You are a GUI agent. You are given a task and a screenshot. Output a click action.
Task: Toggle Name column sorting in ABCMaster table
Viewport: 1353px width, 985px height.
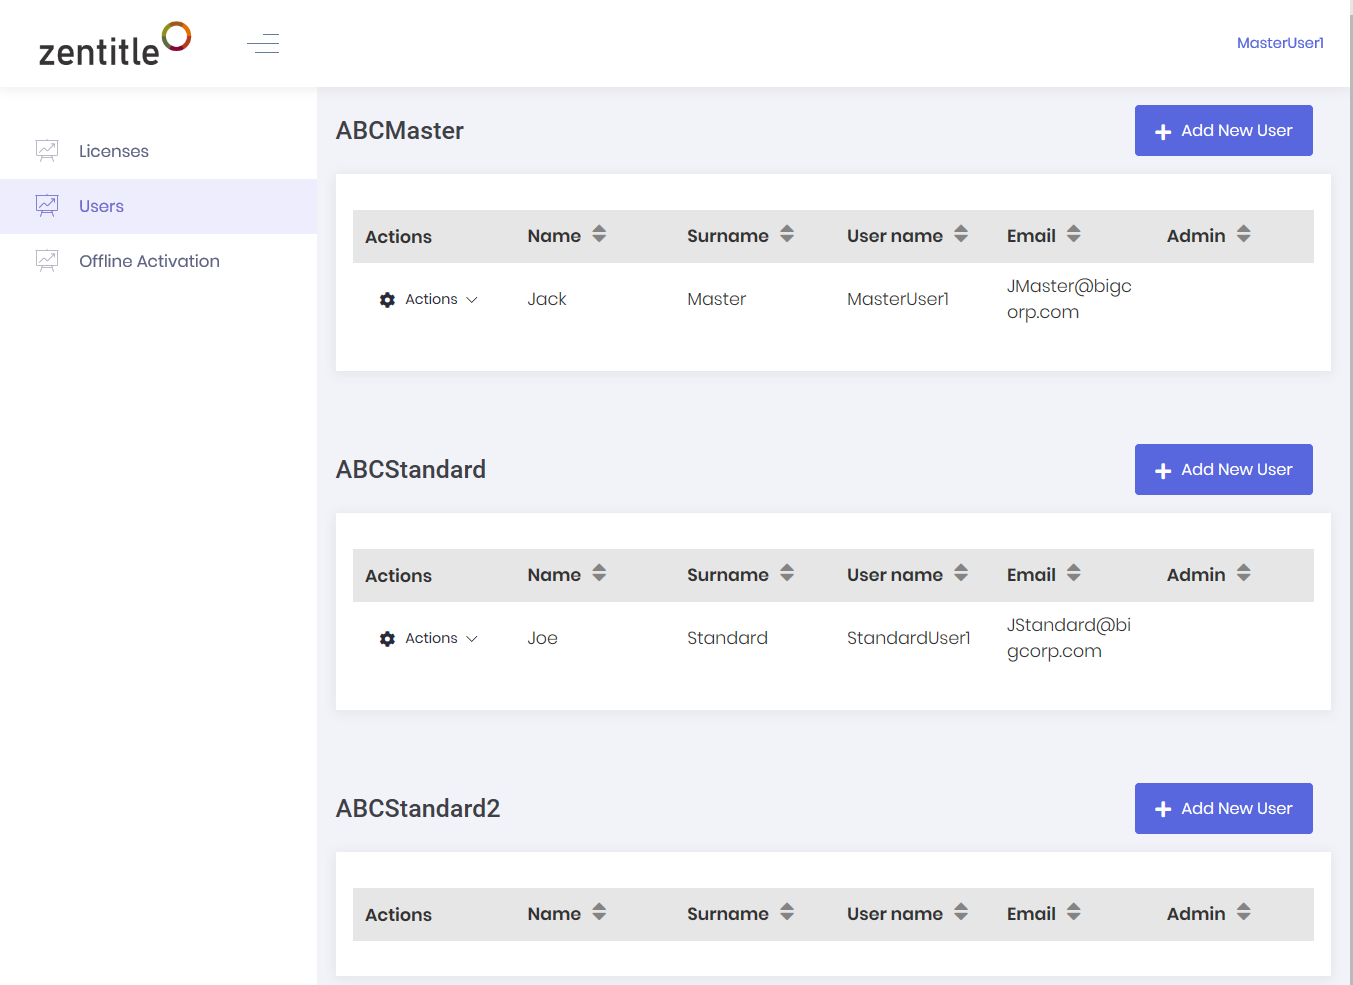point(598,234)
